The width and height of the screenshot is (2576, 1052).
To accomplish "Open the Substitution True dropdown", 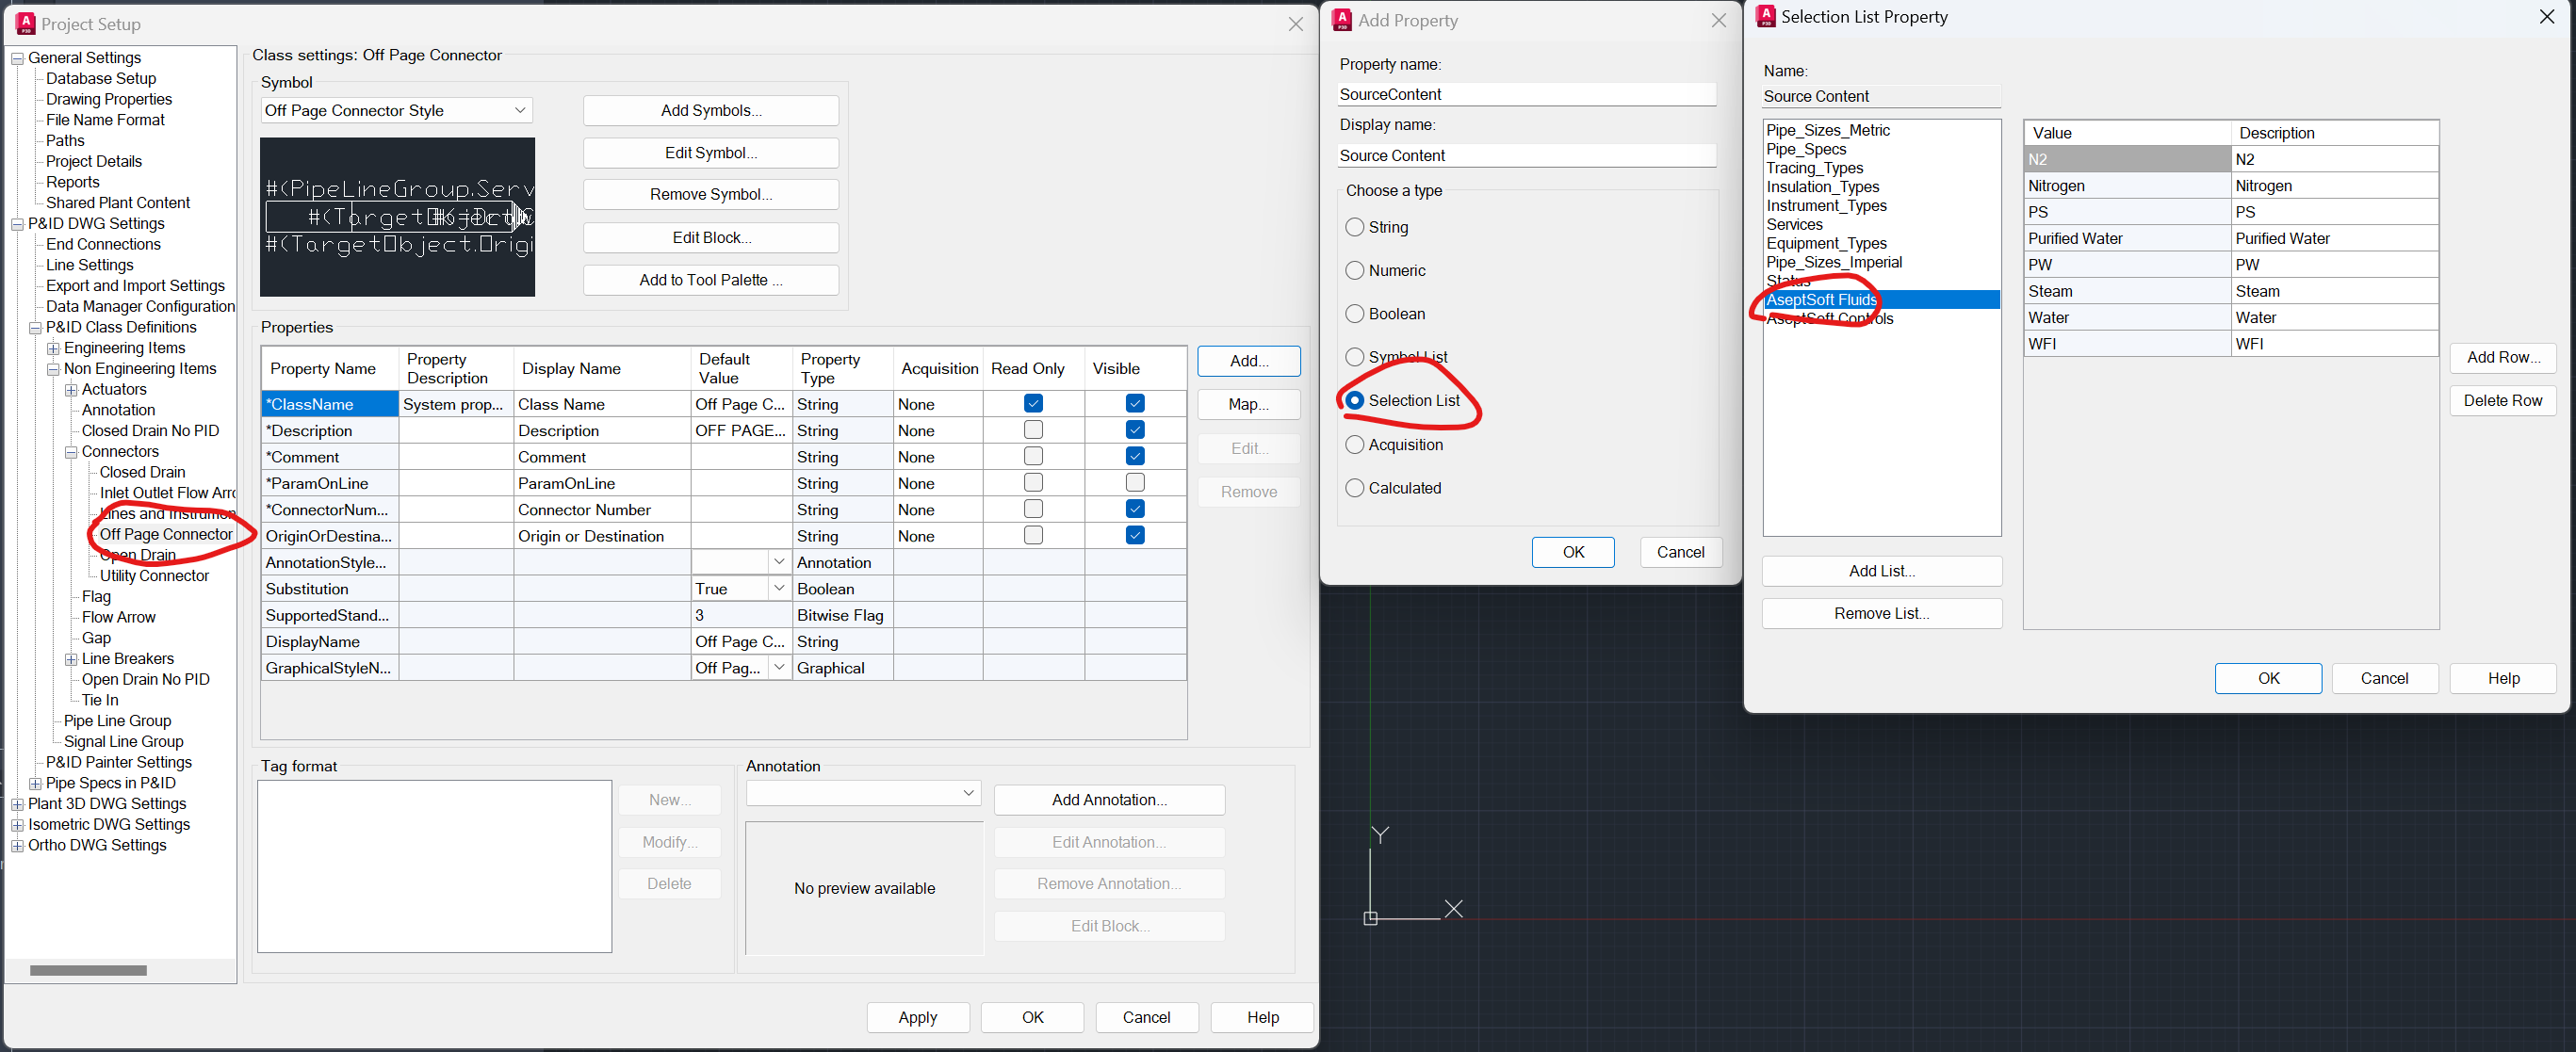I will click(x=778, y=588).
